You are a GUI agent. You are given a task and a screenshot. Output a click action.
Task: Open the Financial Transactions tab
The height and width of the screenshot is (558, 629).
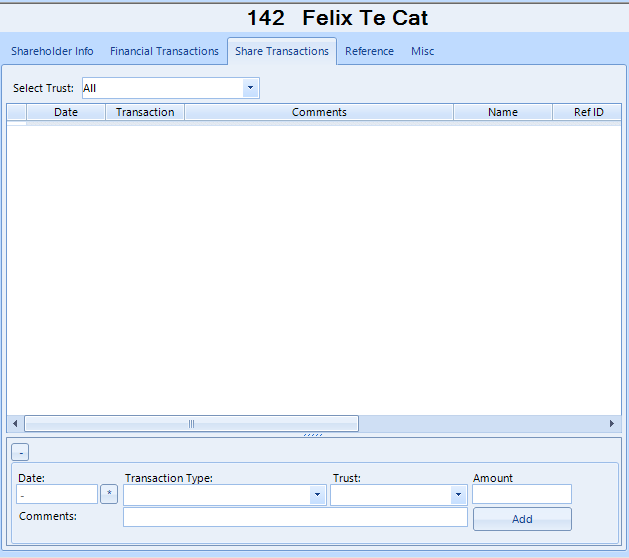pos(164,51)
